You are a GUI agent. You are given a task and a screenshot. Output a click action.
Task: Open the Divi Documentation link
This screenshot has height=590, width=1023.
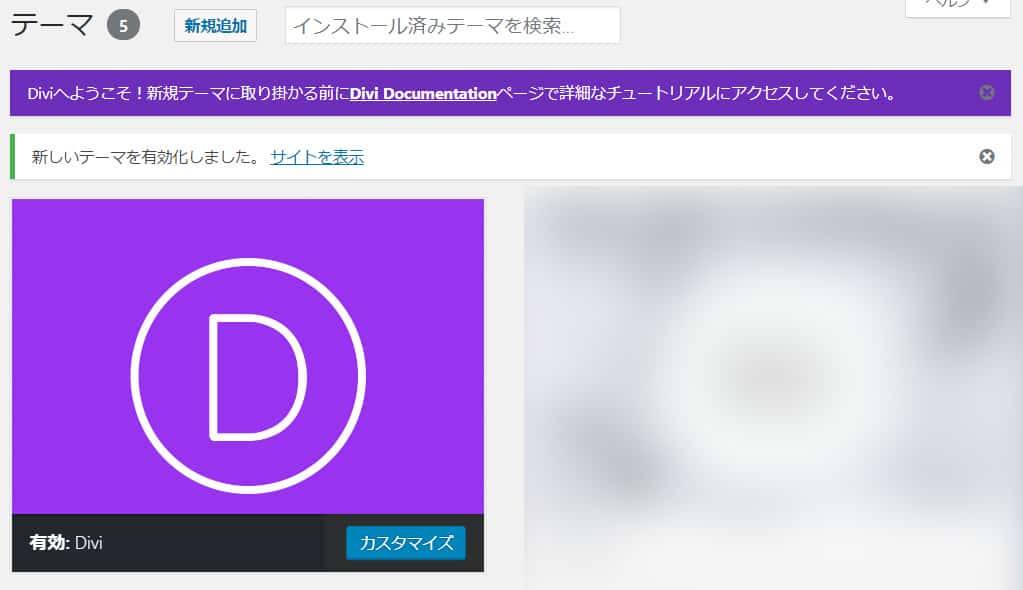pos(423,93)
